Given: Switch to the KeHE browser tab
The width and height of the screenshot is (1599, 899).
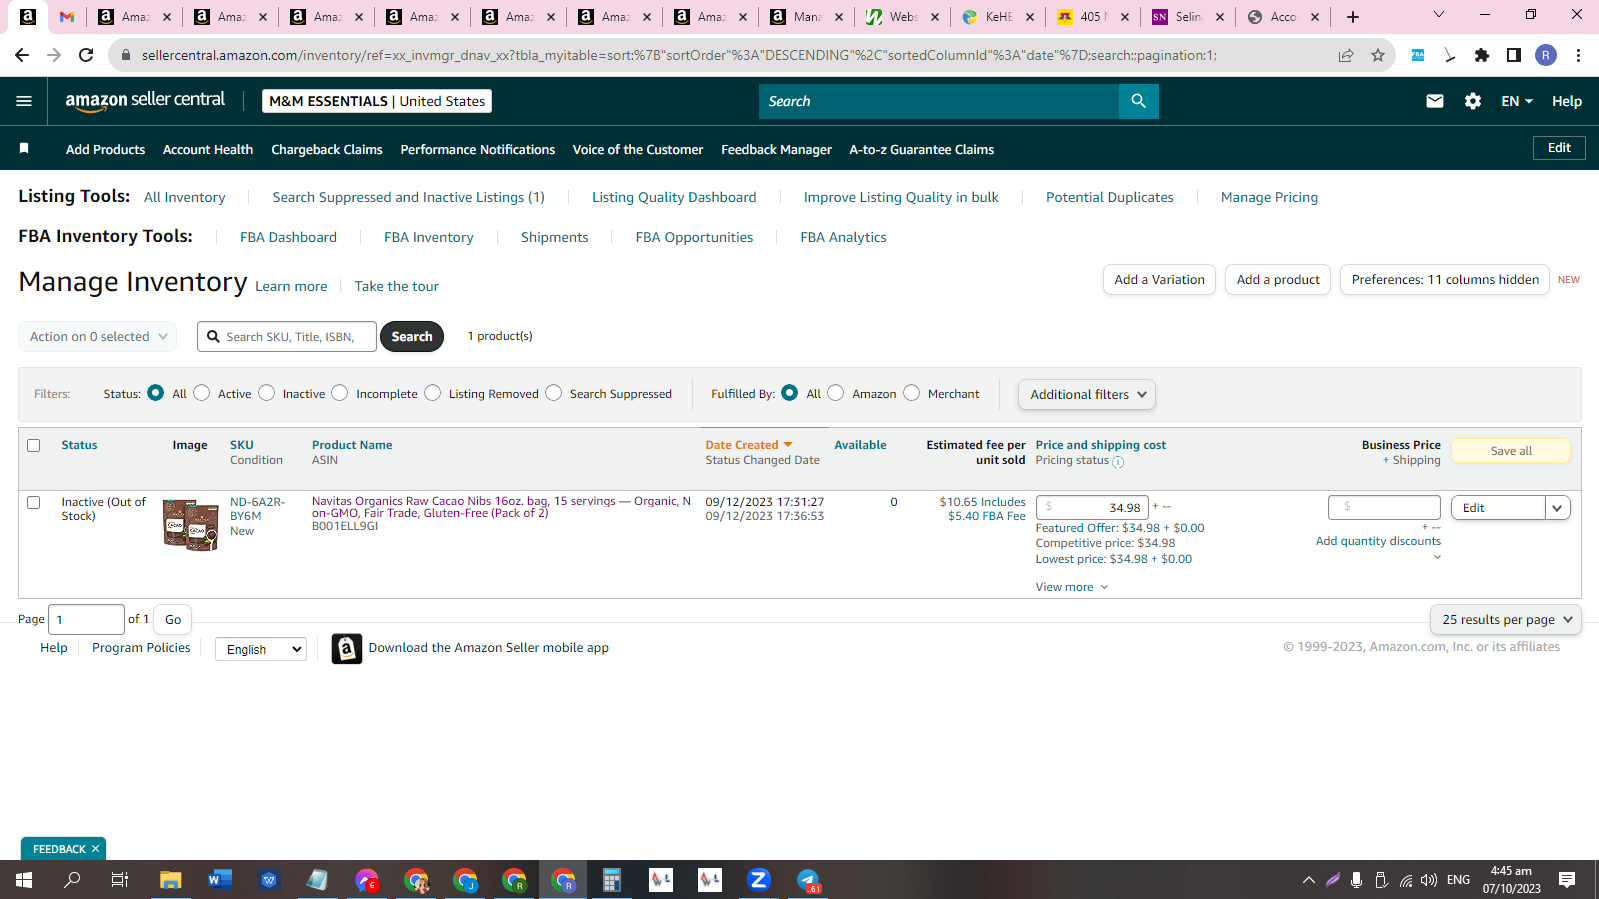Looking at the screenshot, I should point(998,16).
